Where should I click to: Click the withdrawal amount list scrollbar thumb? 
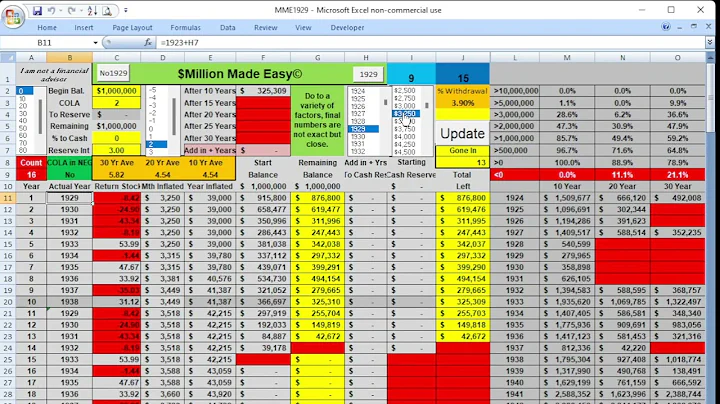[427, 105]
